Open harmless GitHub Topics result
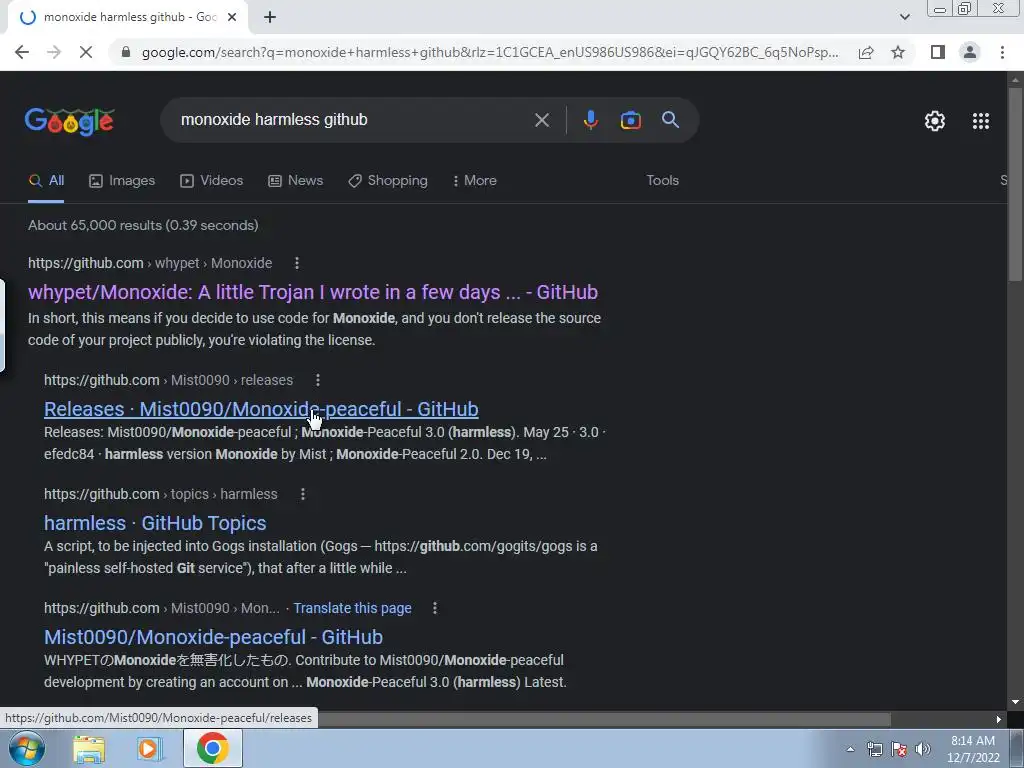 (x=155, y=523)
